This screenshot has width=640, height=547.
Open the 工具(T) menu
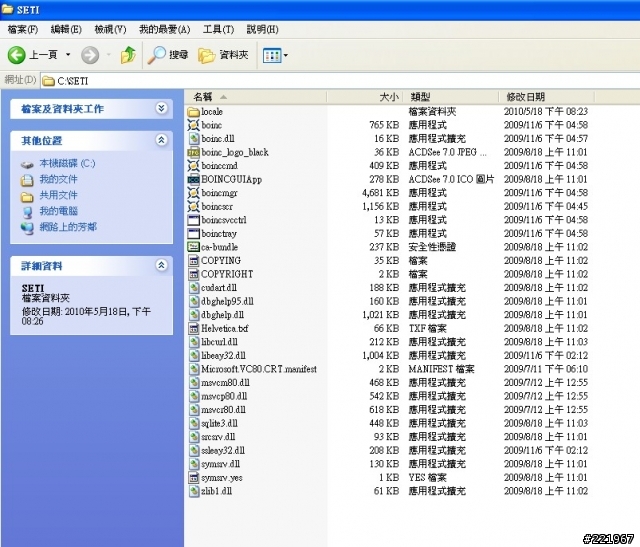click(218, 29)
